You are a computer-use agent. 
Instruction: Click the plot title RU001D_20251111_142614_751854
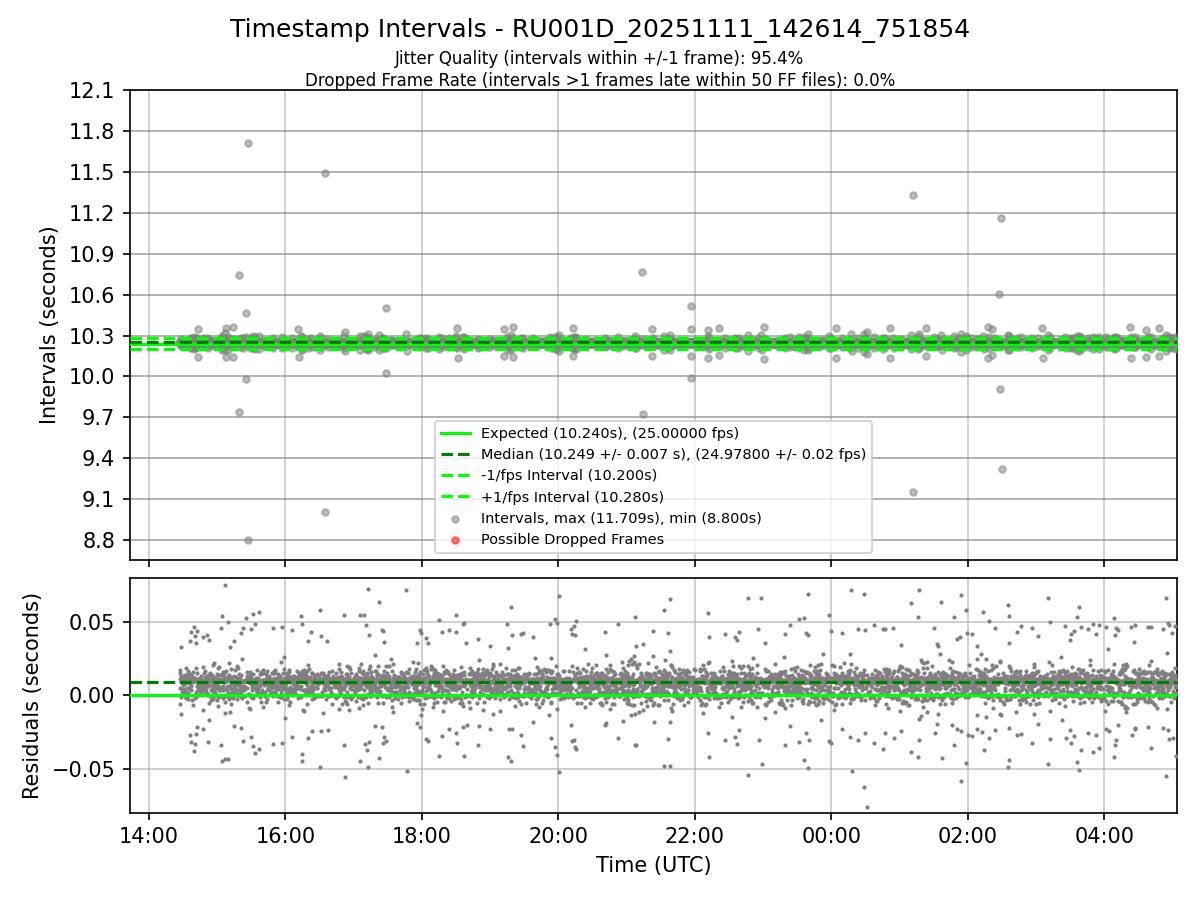pos(600,29)
